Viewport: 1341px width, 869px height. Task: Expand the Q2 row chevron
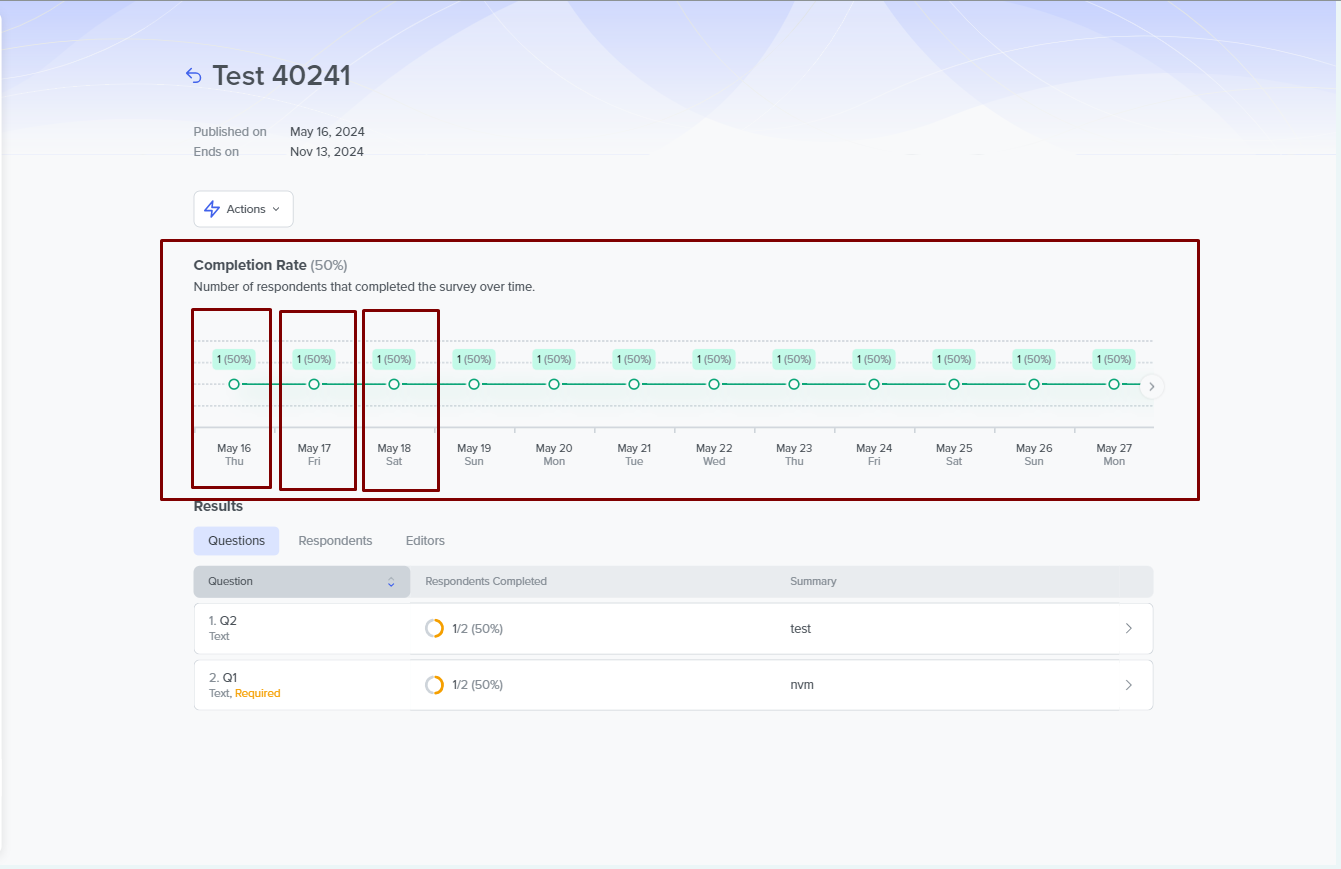pyautogui.click(x=1128, y=629)
